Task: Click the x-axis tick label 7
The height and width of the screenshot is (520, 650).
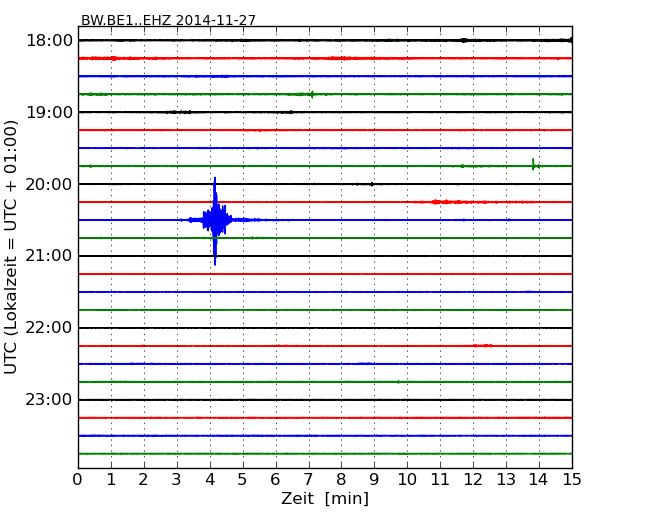Action: coord(308,480)
